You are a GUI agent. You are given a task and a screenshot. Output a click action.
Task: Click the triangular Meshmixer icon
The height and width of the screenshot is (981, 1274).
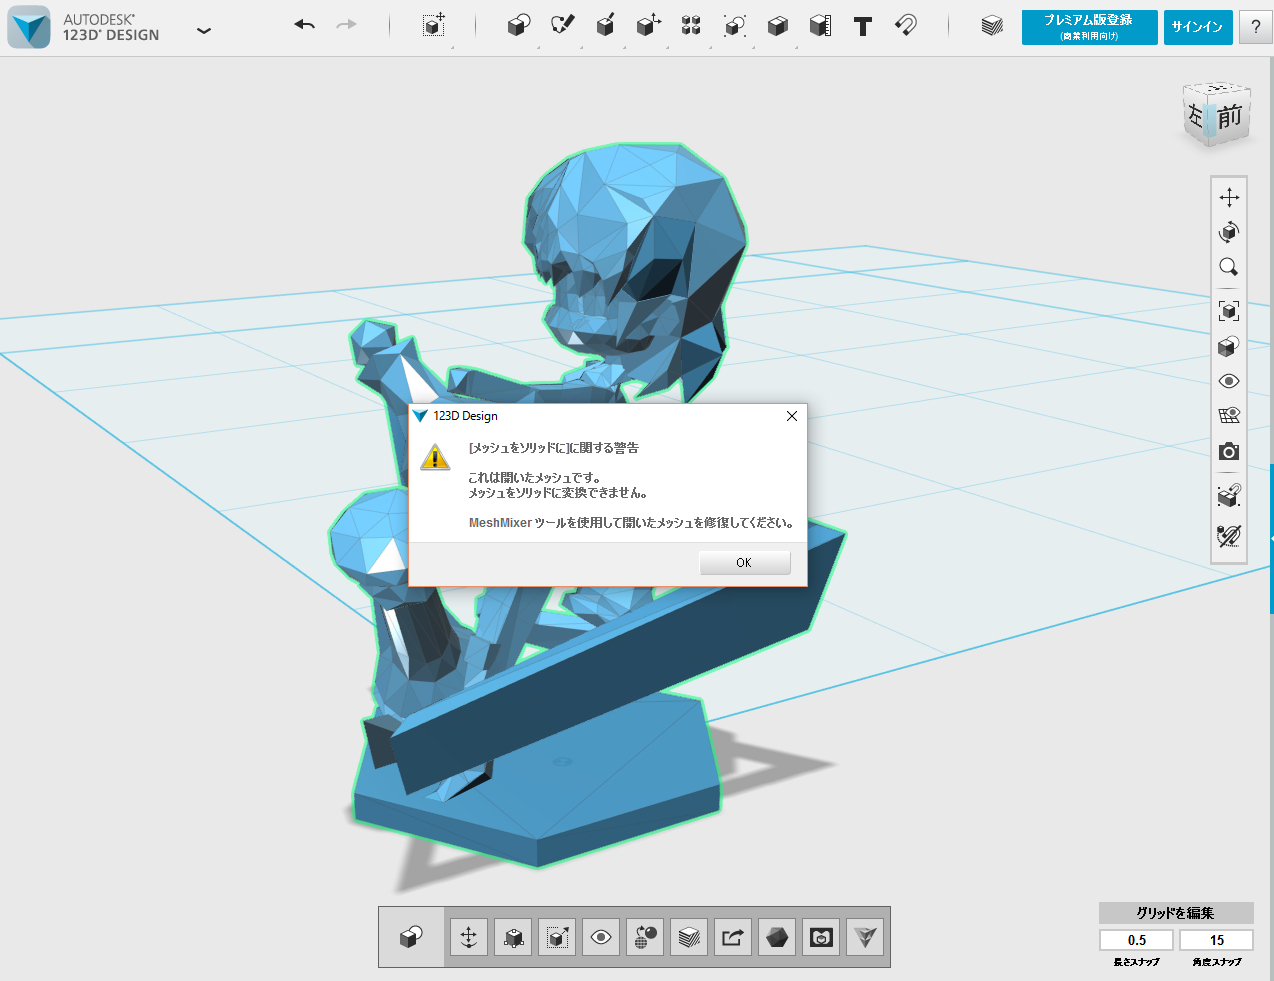click(x=865, y=937)
